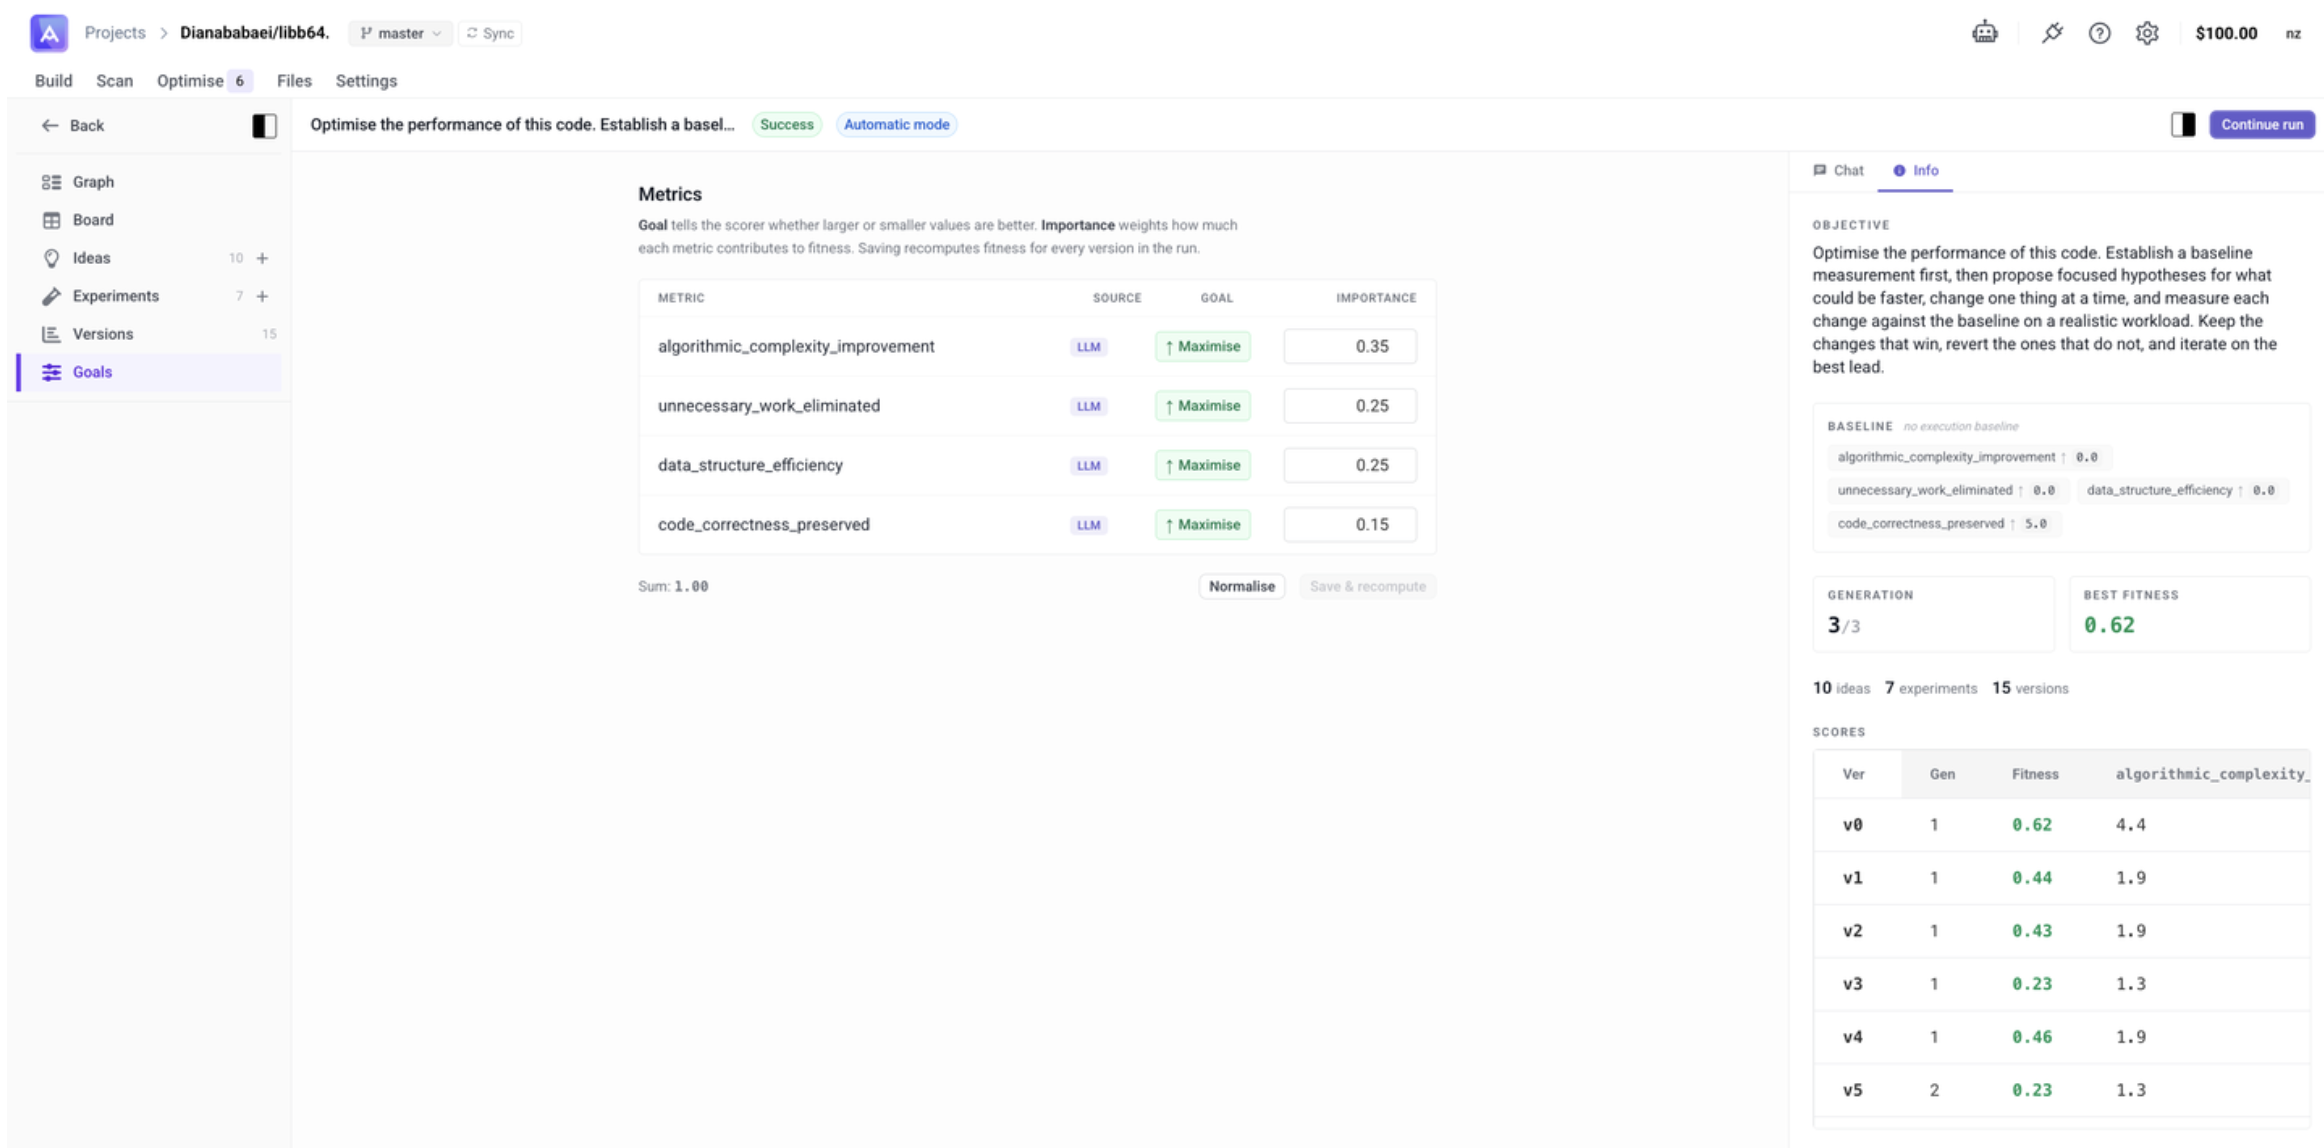
Task: Toggle the right panel layout icon
Action: coord(2183,124)
